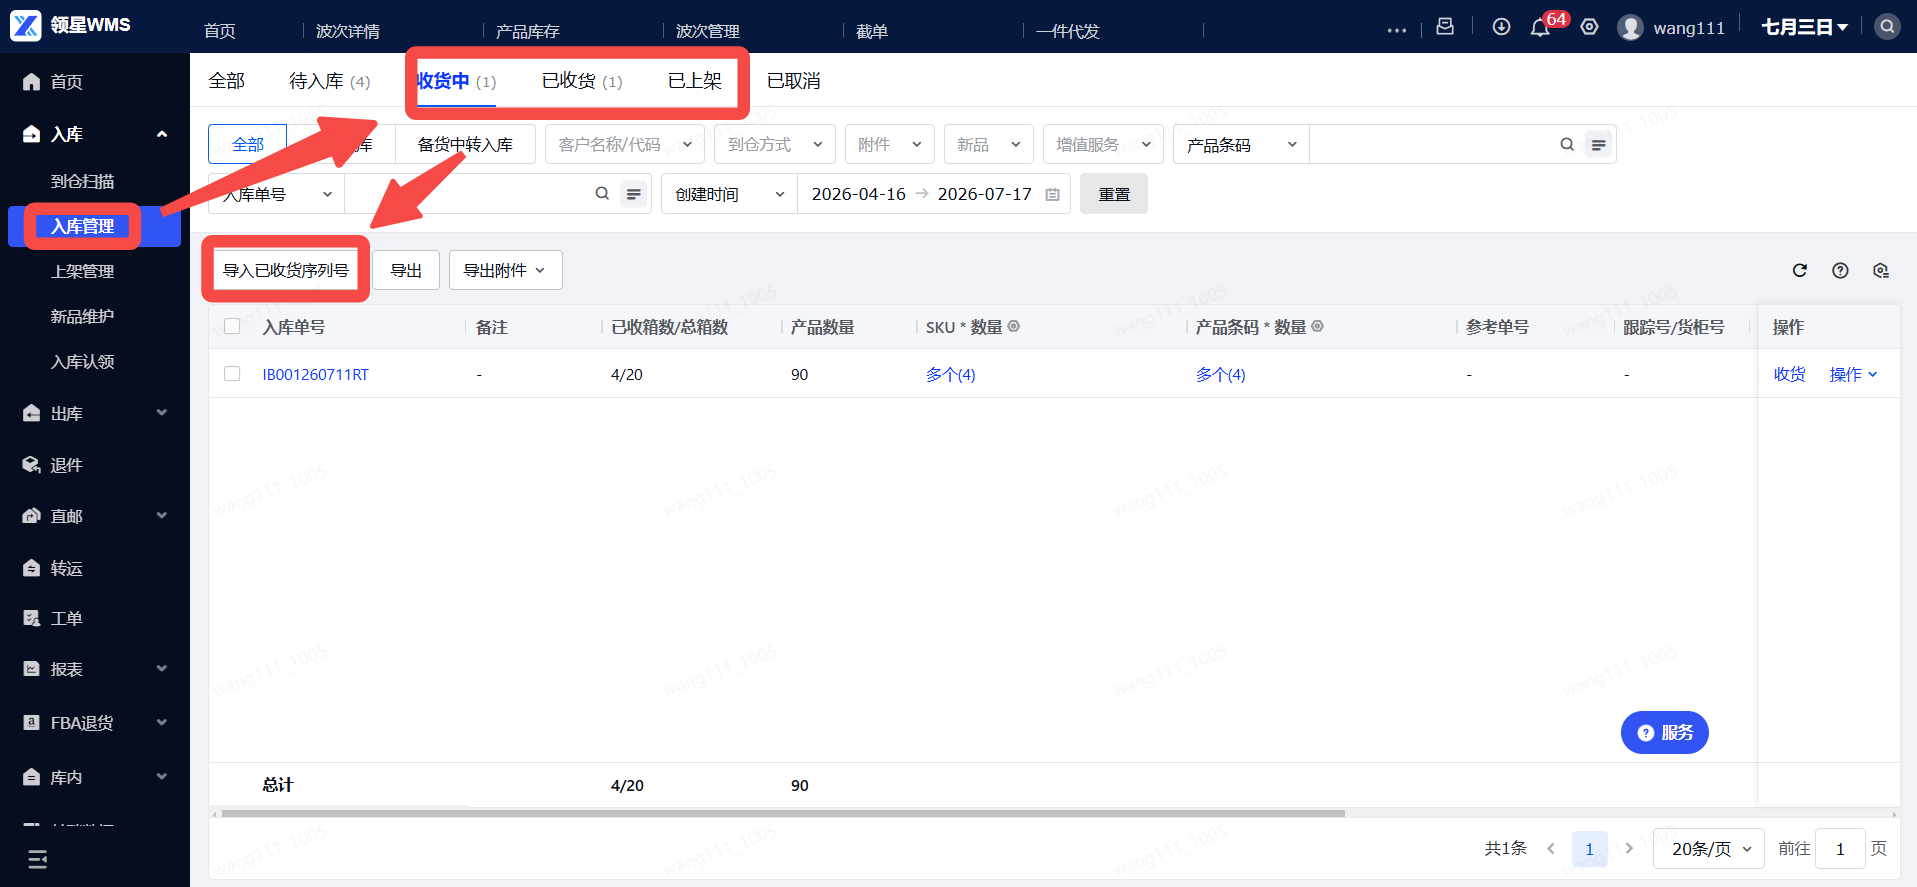Click the 导出 button
The image size is (1917, 887).
[406, 270]
